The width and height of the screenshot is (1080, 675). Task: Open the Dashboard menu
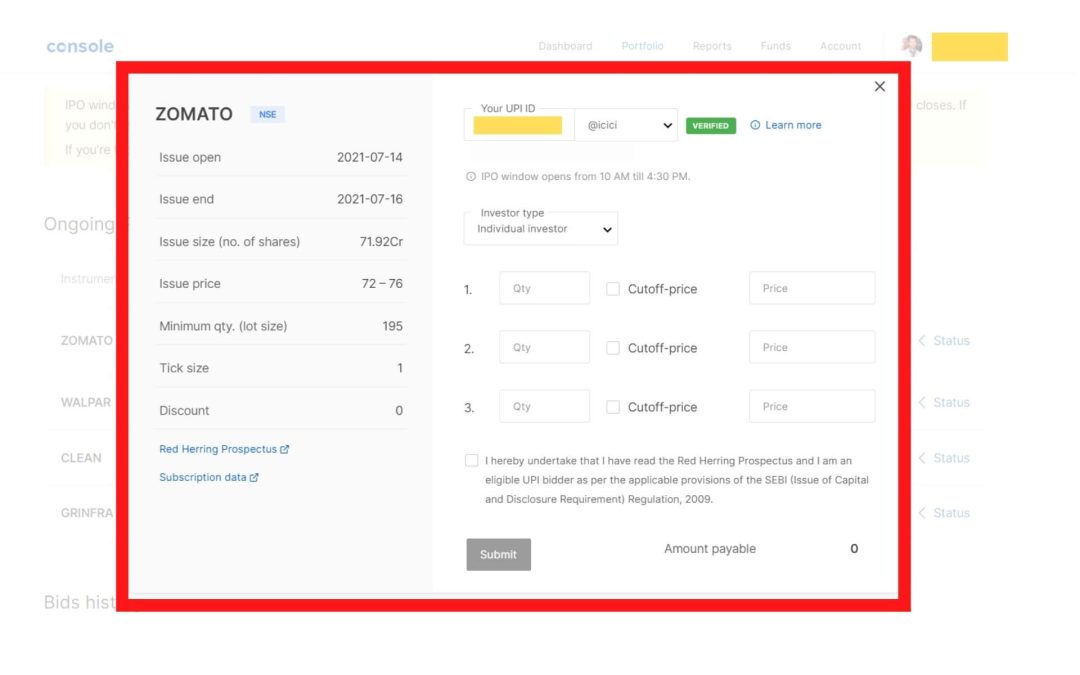coord(565,46)
